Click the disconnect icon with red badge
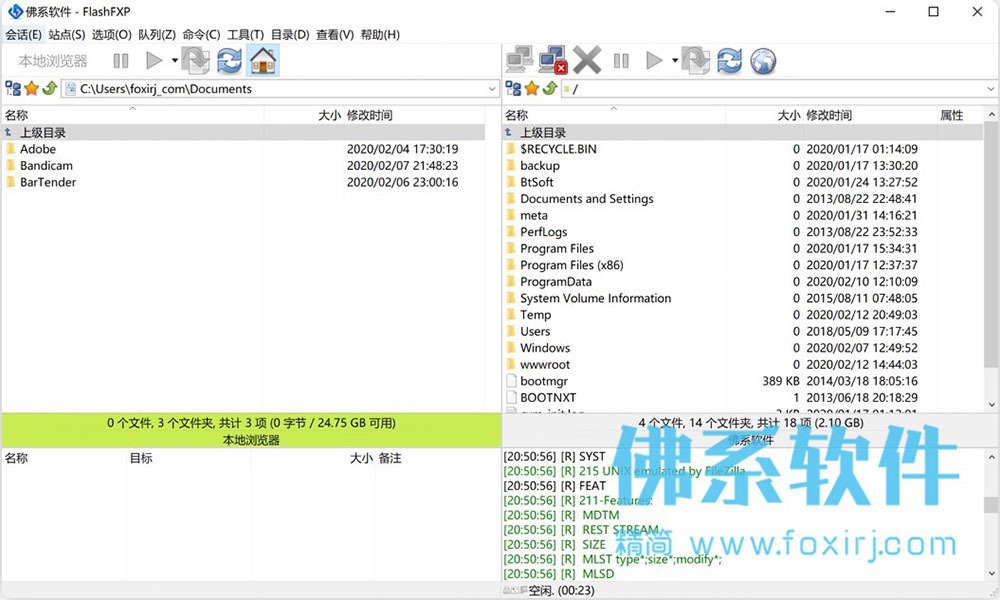The width and height of the screenshot is (1000, 600). tap(553, 61)
